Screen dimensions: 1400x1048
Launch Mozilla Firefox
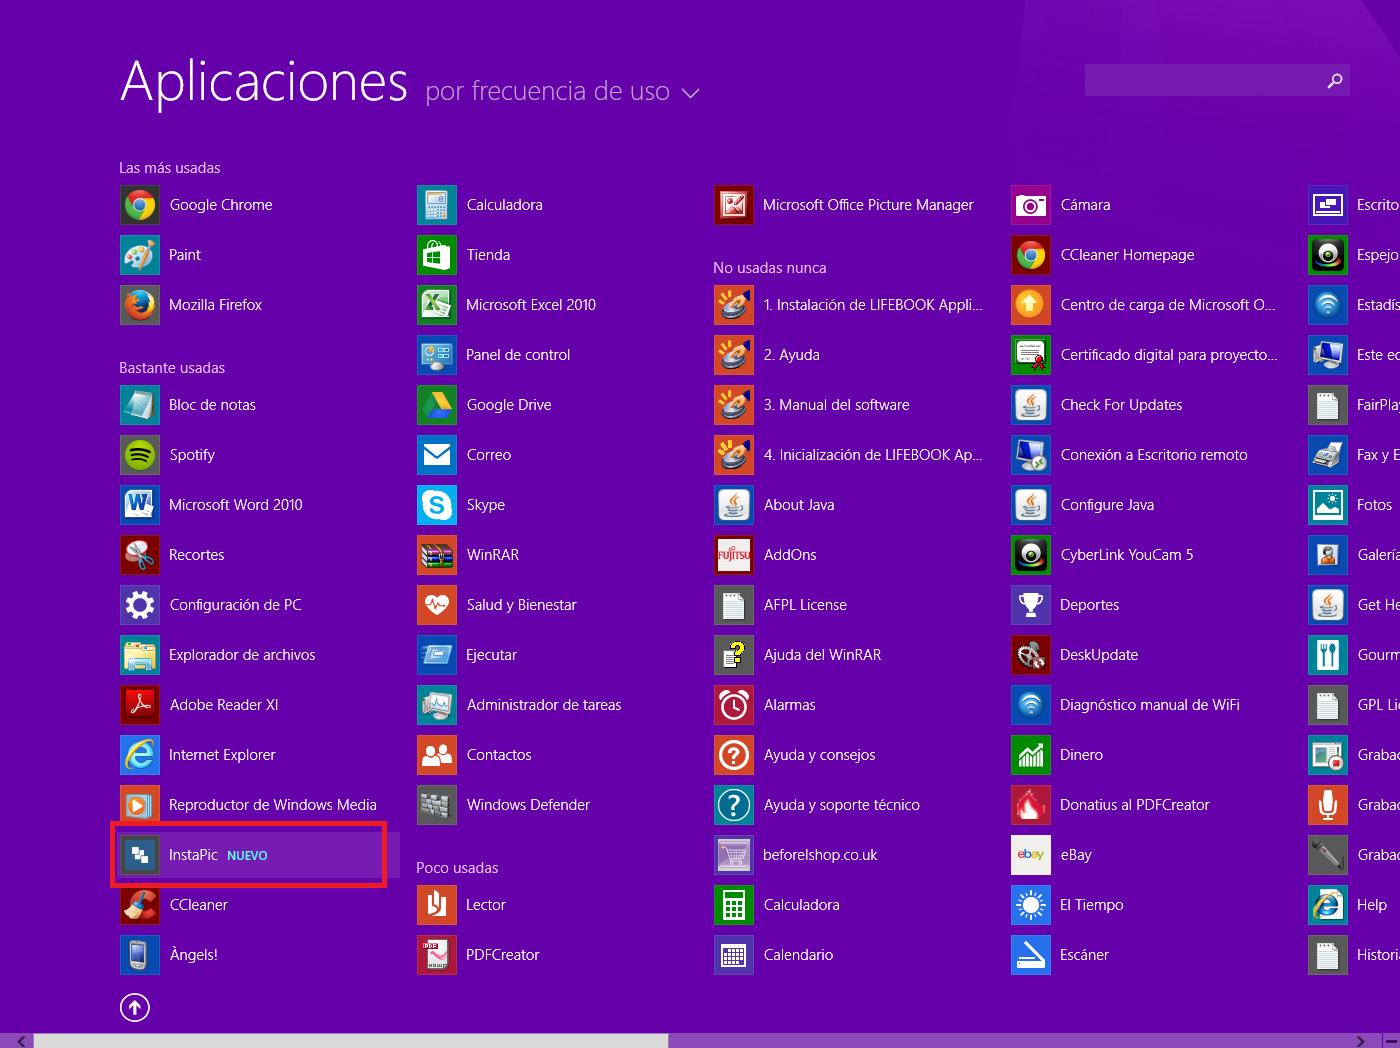(140, 305)
